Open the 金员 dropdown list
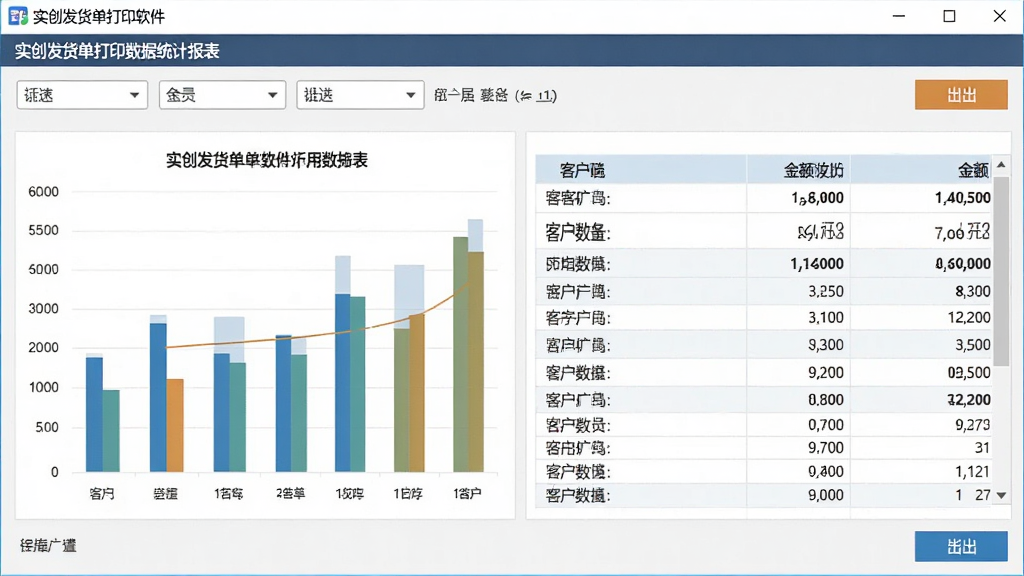The height and width of the screenshot is (576, 1024). pyautogui.click(x=222, y=95)
